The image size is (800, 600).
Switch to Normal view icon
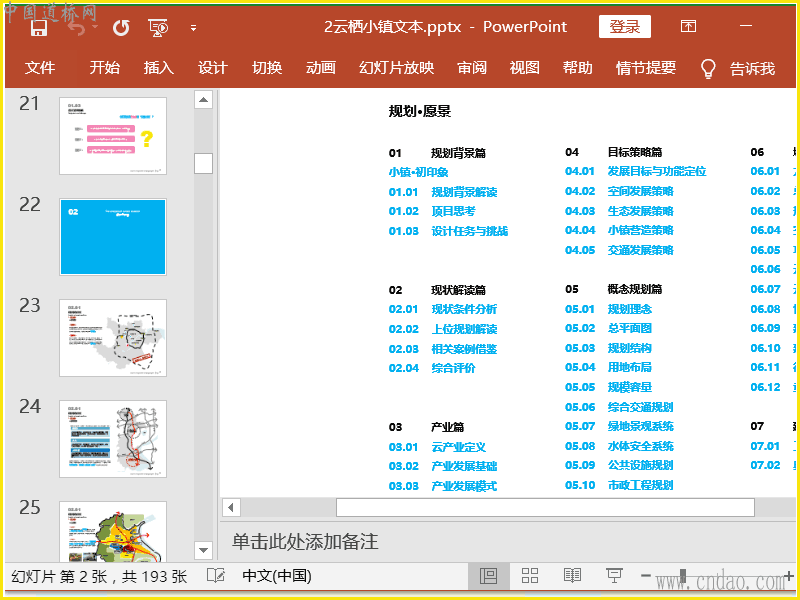pyautogui.click(x=488, y=576)
